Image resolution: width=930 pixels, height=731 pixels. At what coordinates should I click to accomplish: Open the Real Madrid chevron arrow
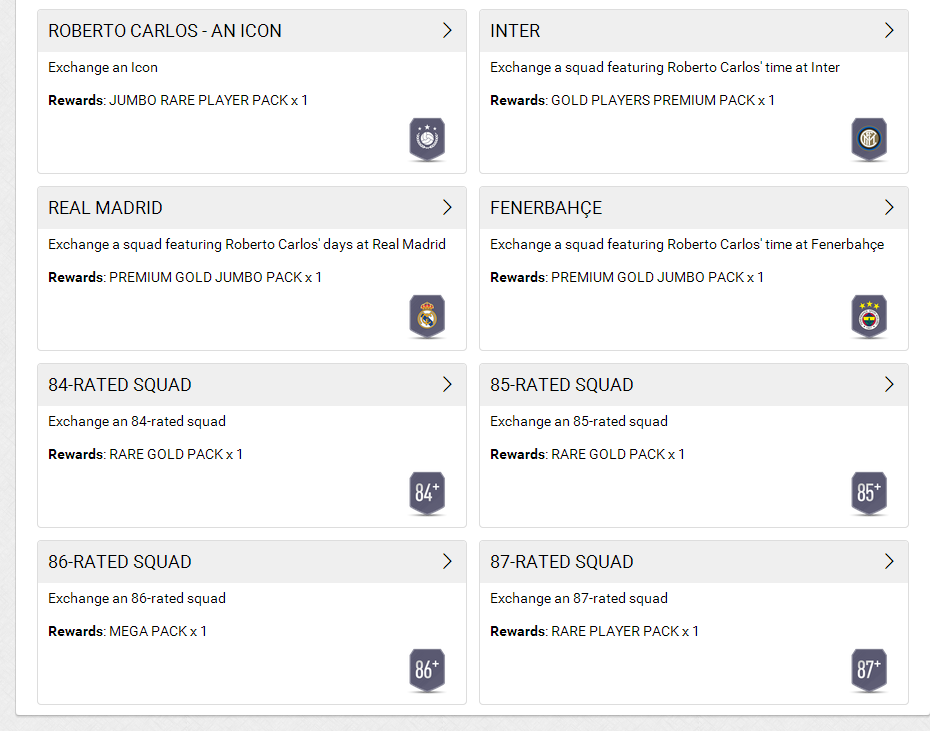pos(447,208)
